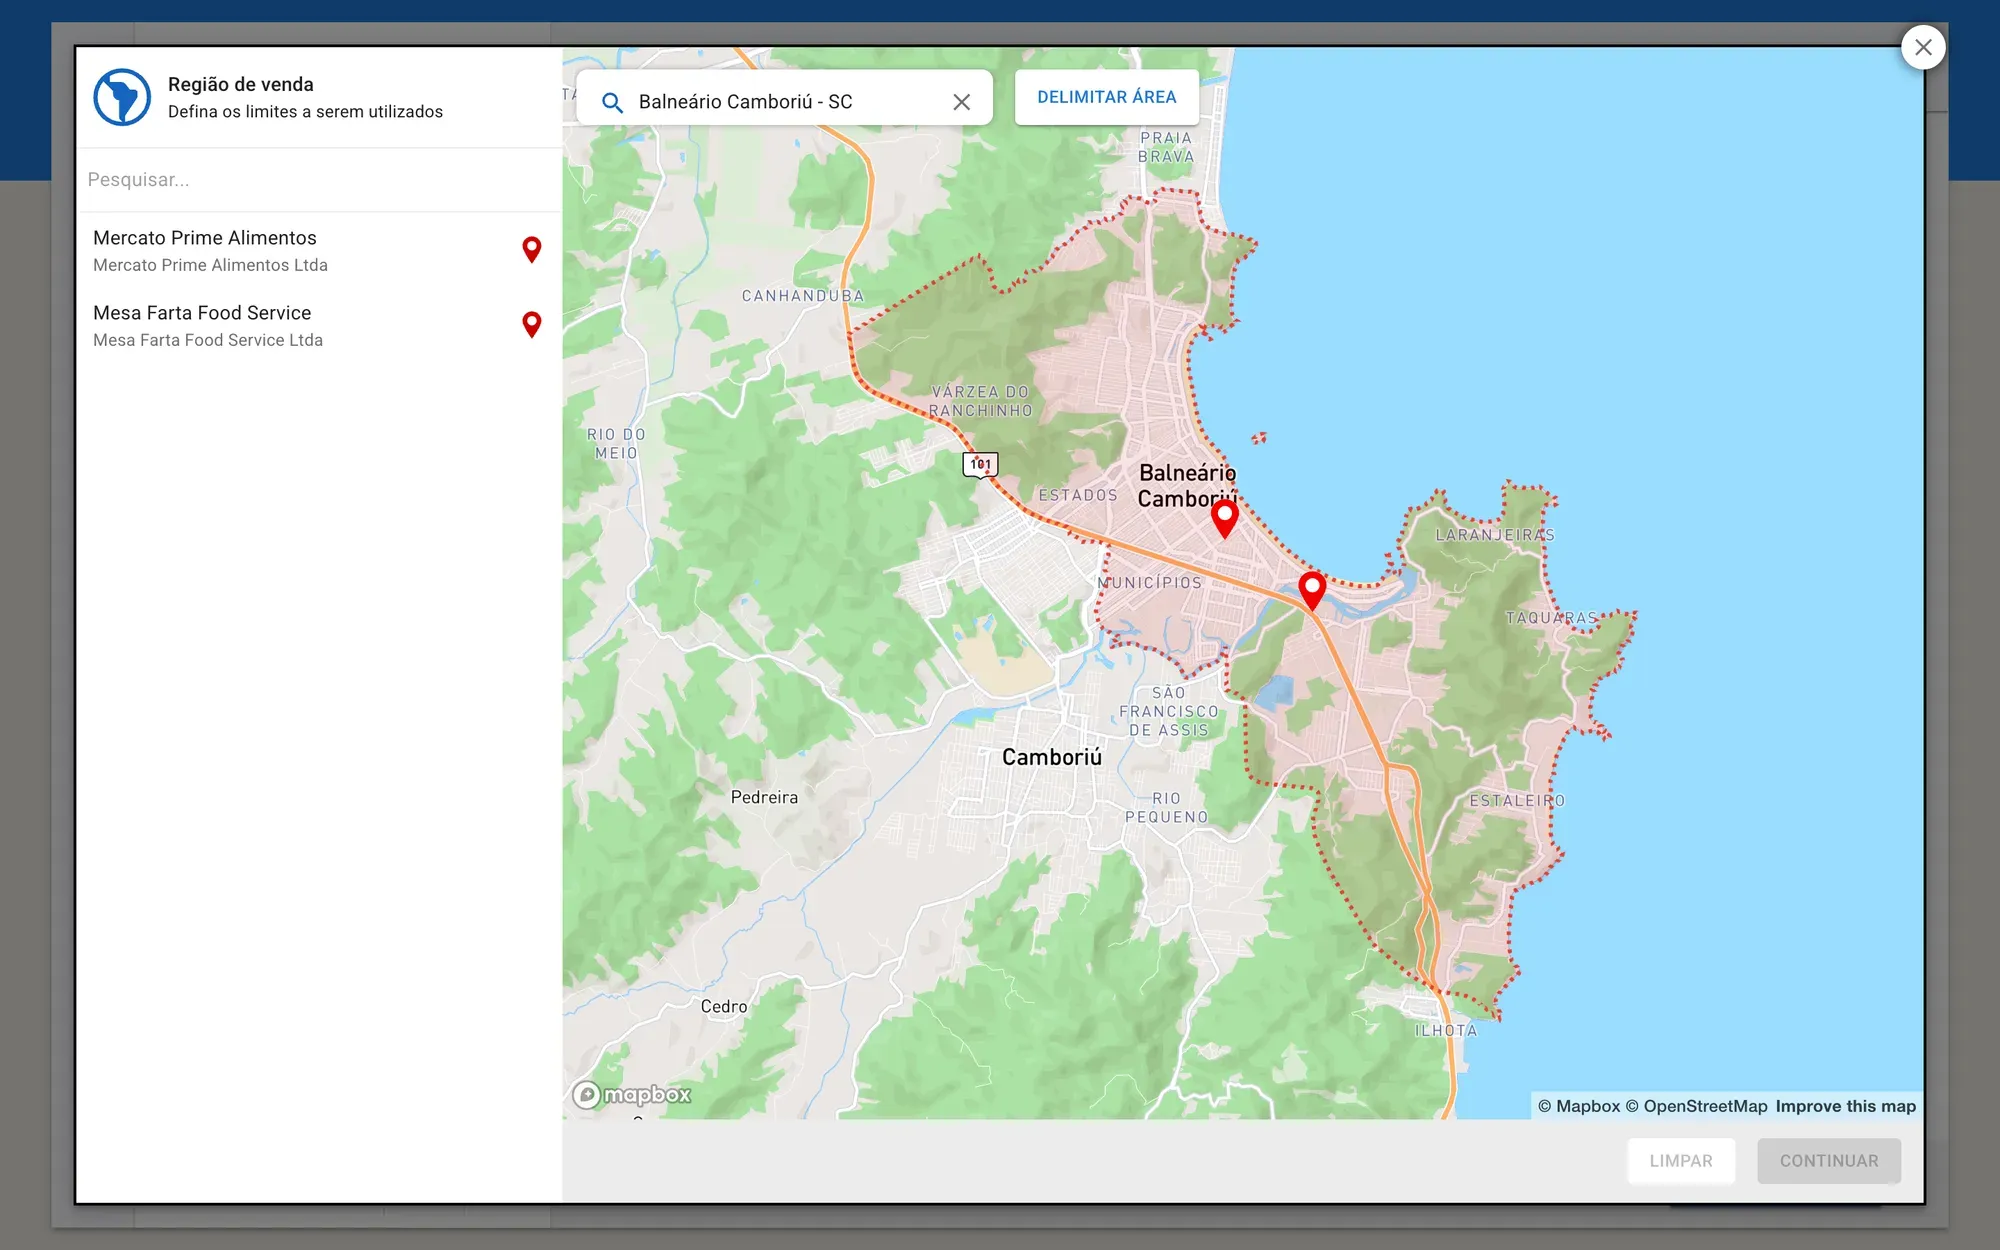Click the globe Região de venda icon
This screenshot has height=1250, width=2000.
point(122,97)
